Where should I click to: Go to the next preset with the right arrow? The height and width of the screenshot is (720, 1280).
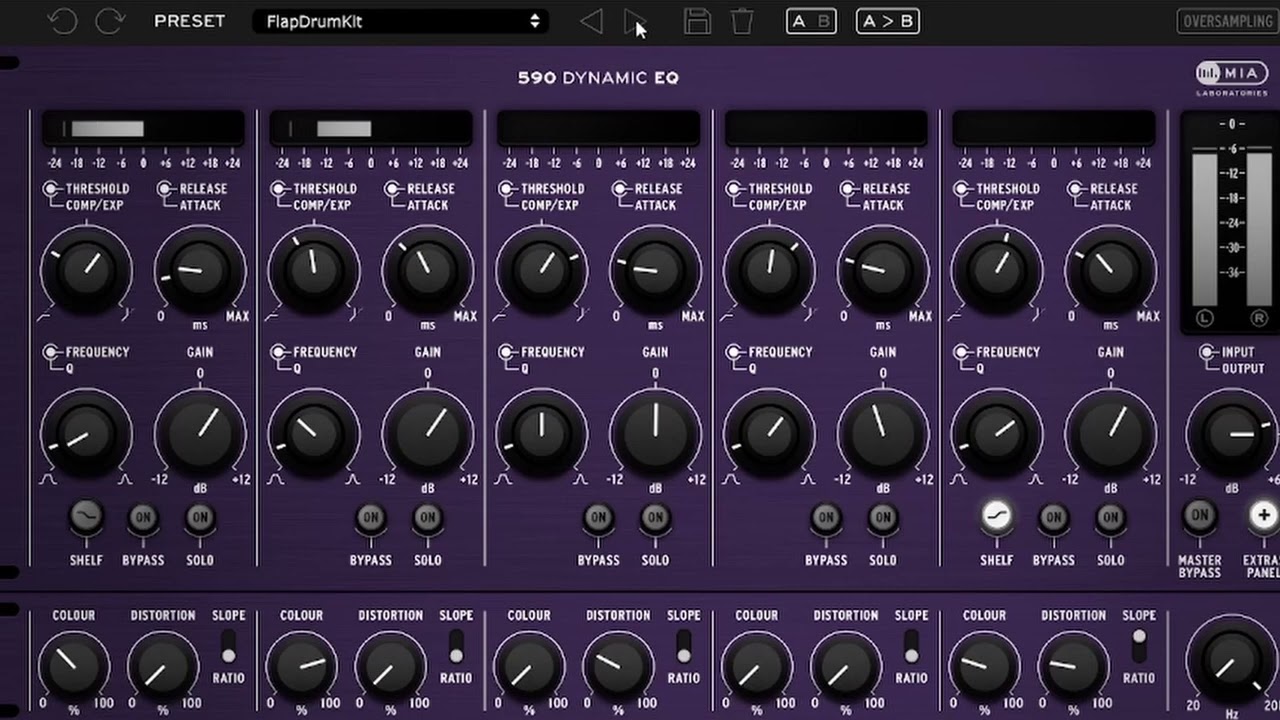coord(633,21)
